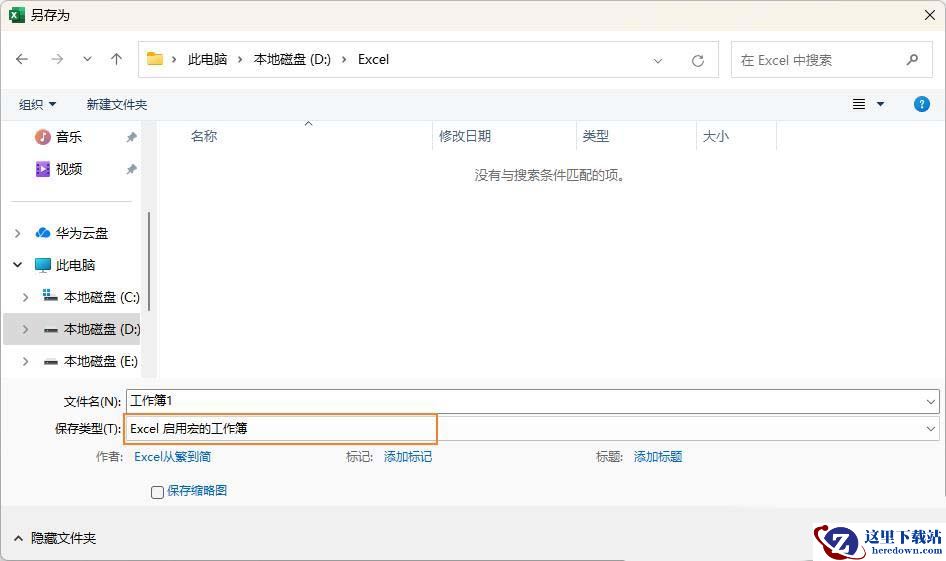Click the magnifier search icon

tap(912, 60)
